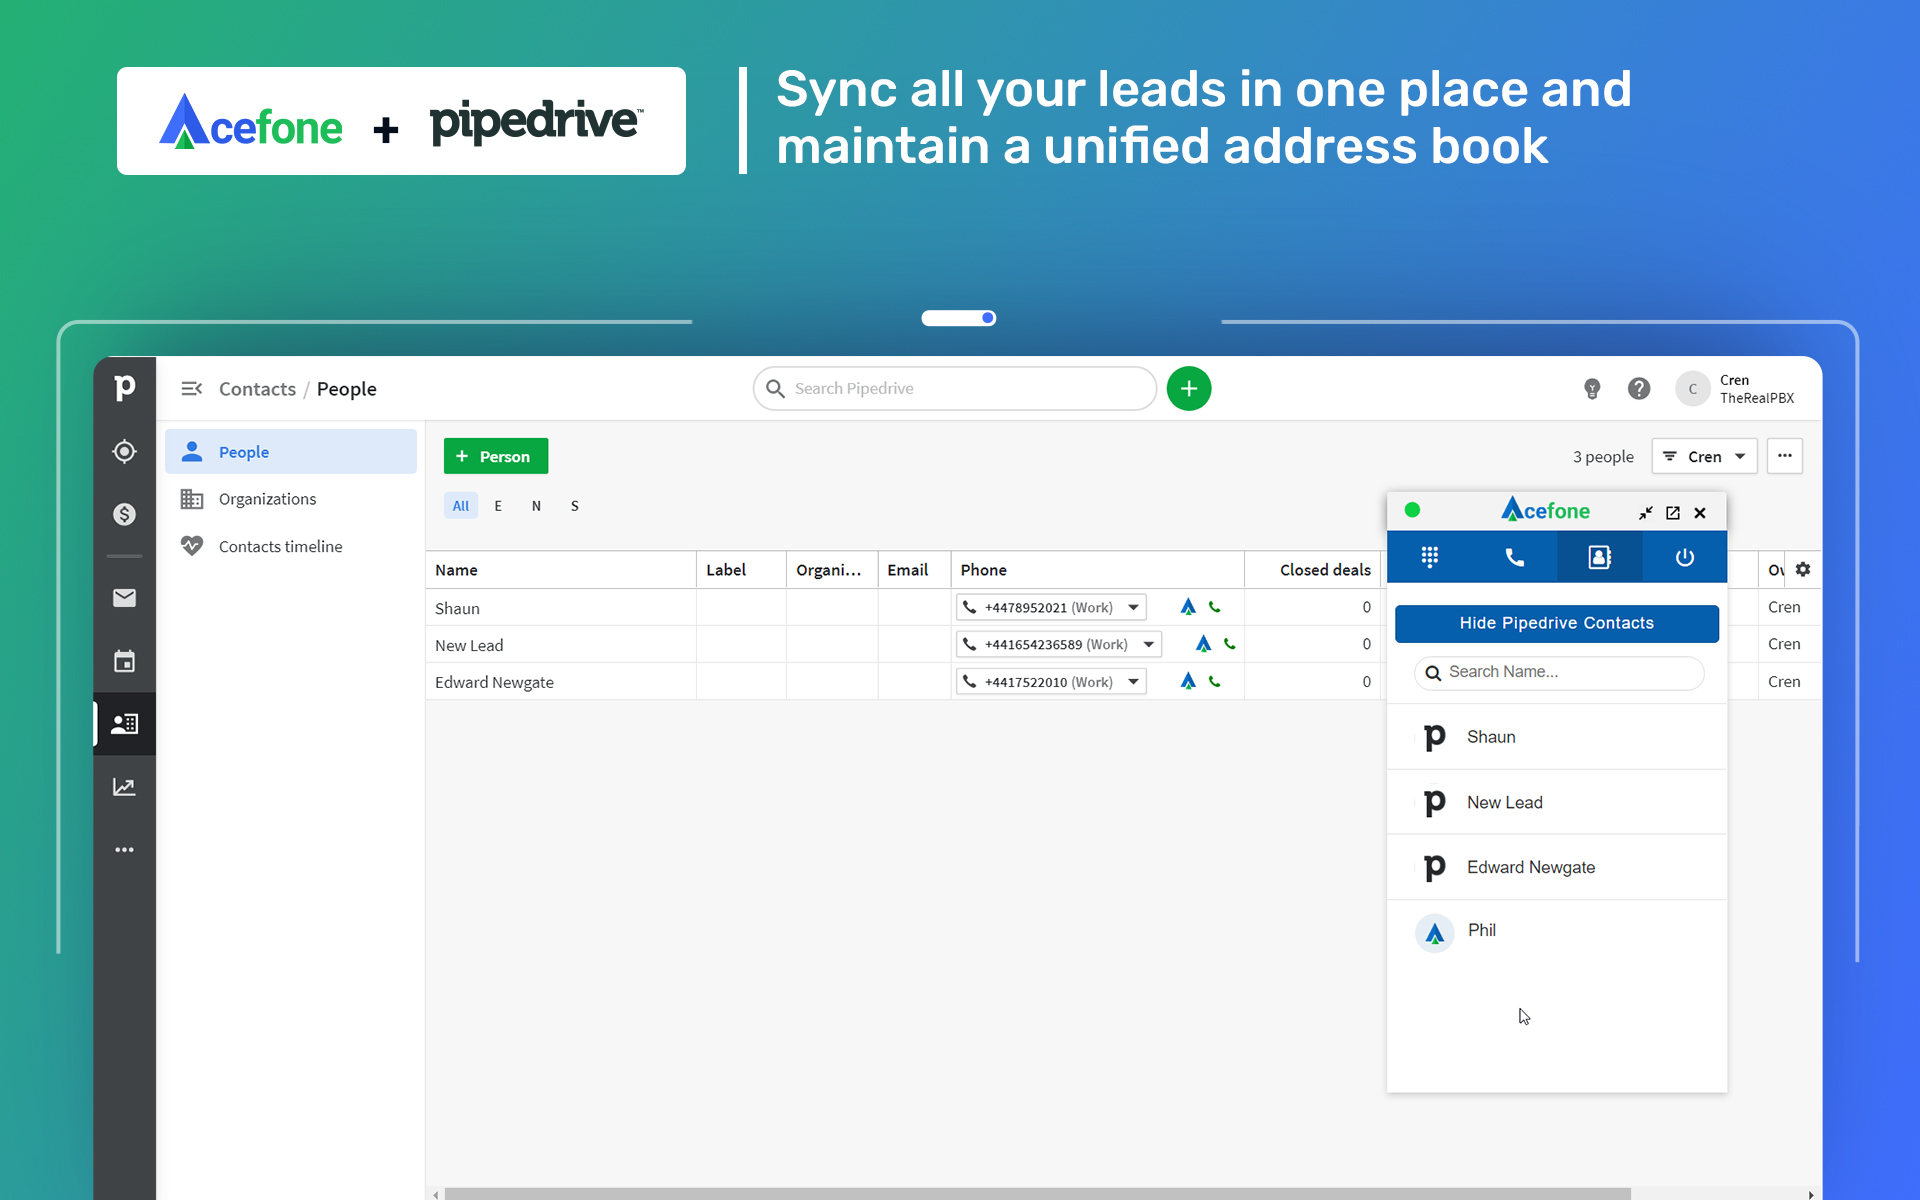Viewport: 1920px width, 1200px height.
Task: Open Leads target icon in sidebar
Action: pos(124,452)
